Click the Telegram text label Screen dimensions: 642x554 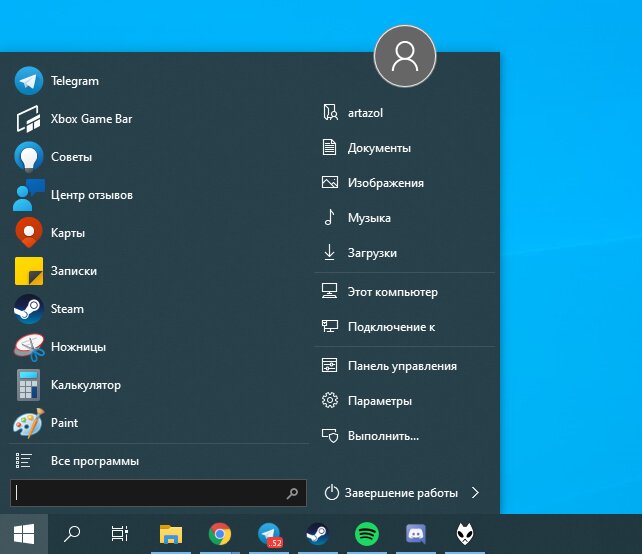pos(75,81)
